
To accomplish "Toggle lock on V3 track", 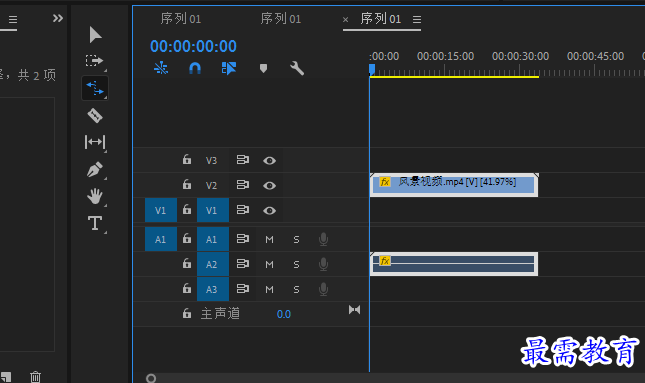I will tap(187, 159).
